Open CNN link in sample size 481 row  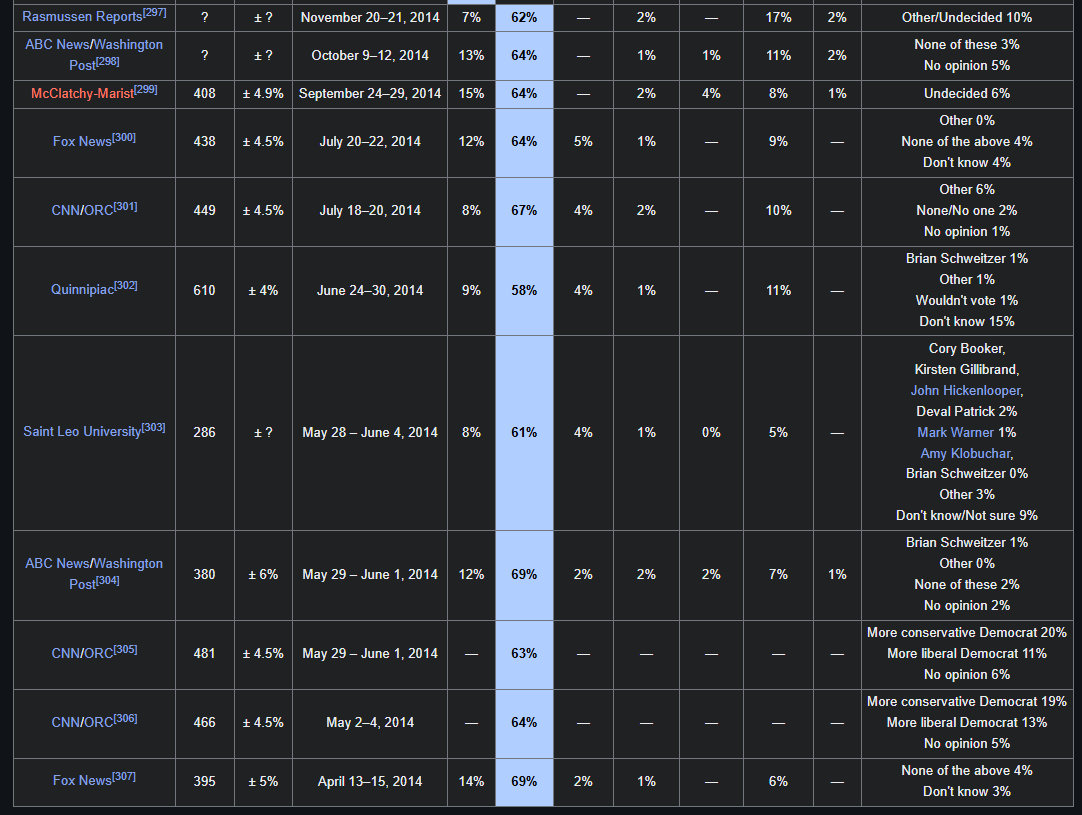point(66,654)
